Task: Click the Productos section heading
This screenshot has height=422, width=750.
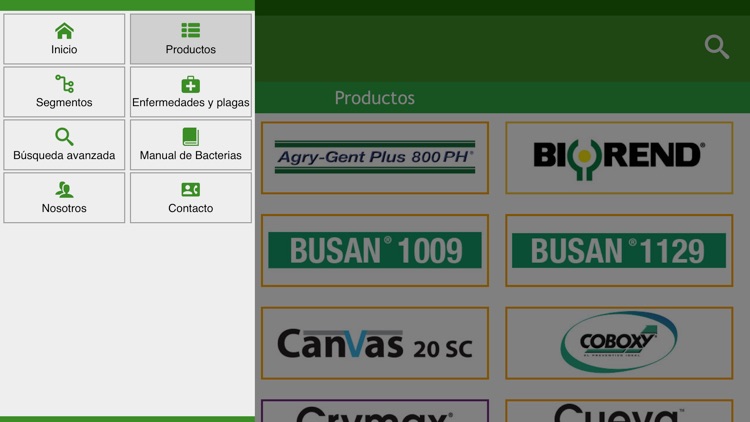Action: tap(375, 98)
